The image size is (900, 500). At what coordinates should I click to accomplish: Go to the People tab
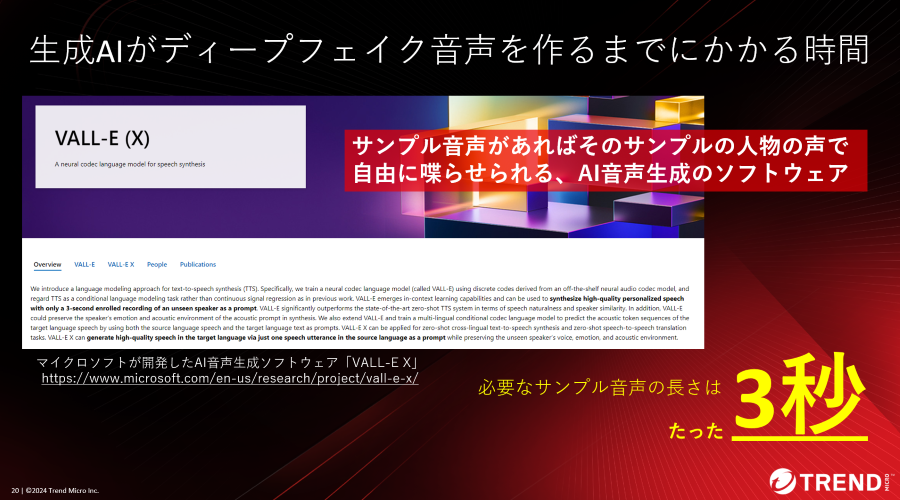[157, 265]
